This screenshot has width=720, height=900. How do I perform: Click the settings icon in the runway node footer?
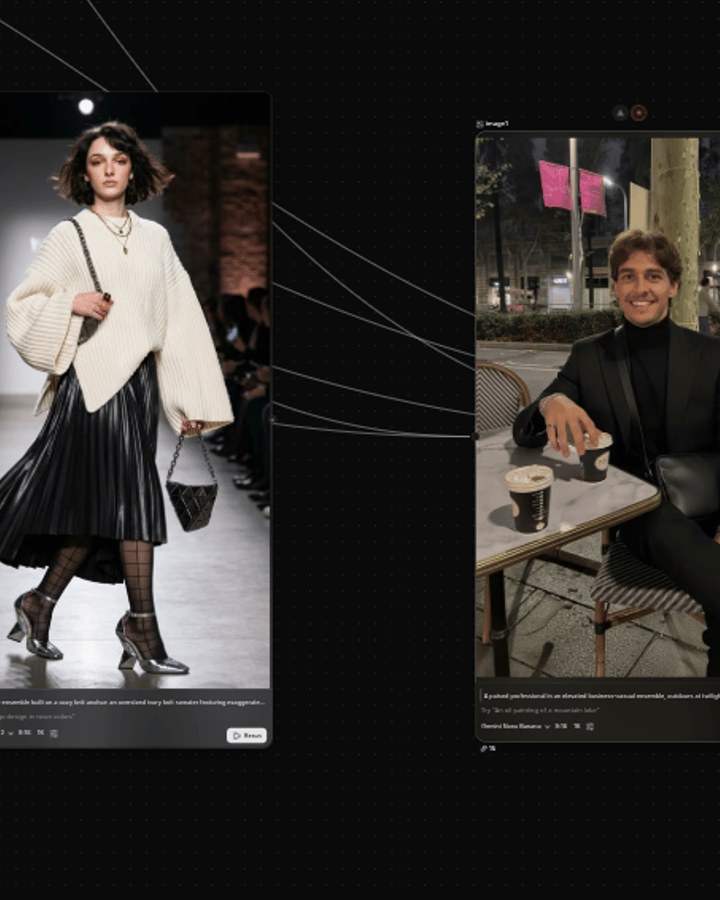coord(54,733)
